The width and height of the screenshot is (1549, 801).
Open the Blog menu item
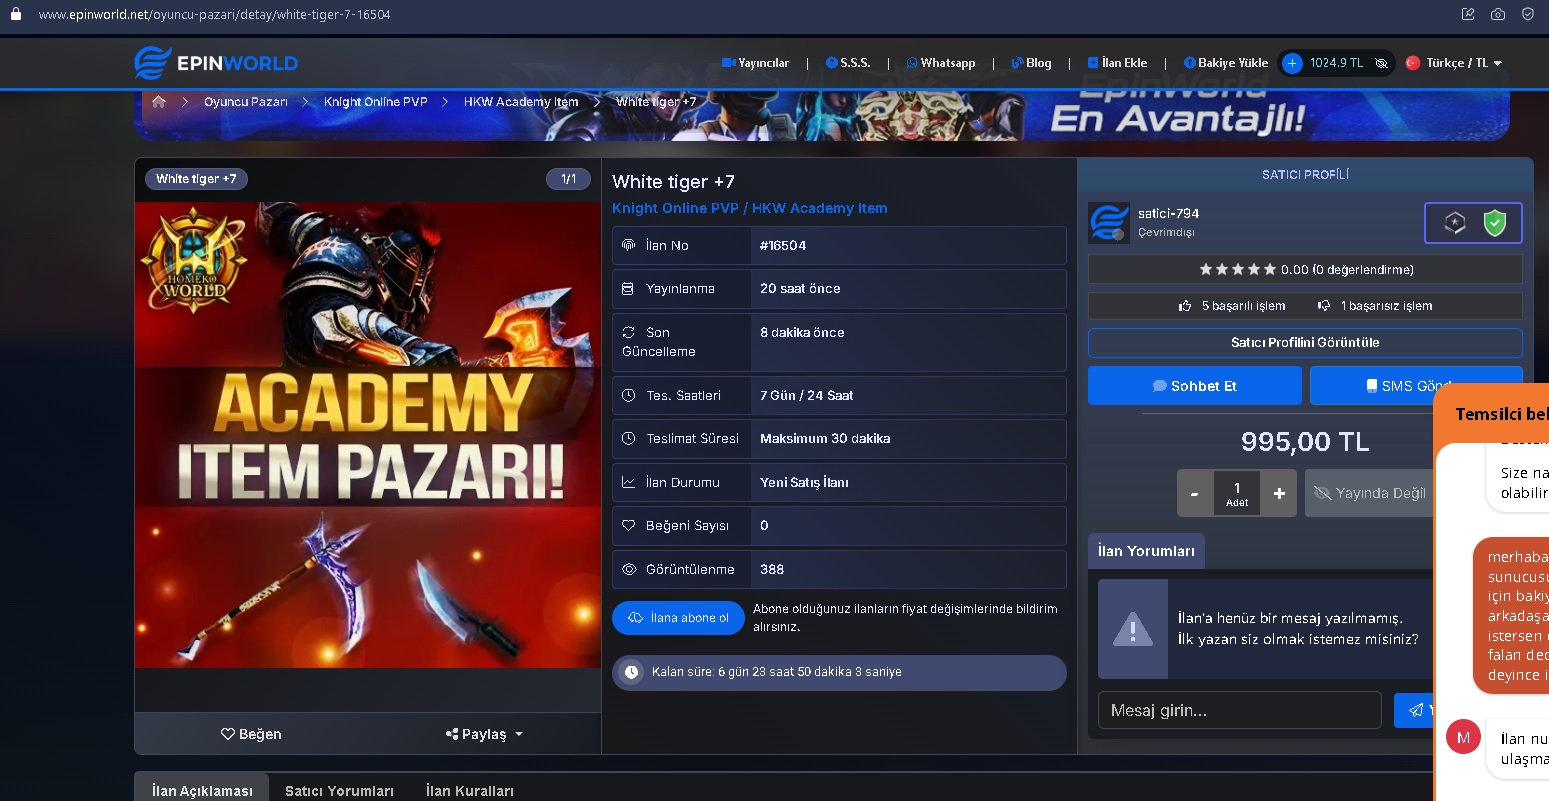[x=1031, y=63]
